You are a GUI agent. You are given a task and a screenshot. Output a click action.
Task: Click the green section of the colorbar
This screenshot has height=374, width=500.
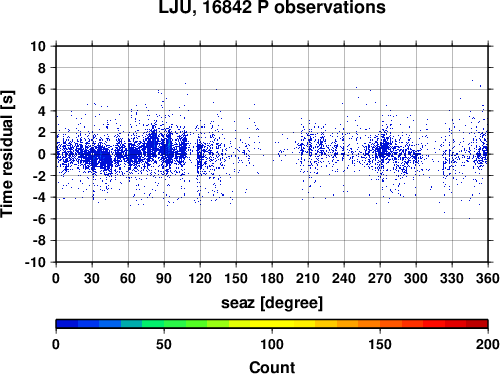coord(175,324)
